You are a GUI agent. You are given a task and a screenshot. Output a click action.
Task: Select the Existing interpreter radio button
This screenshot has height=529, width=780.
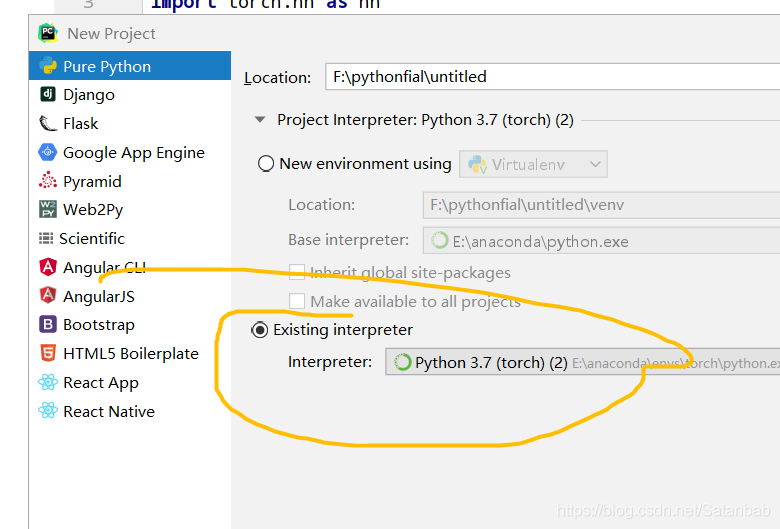(260, 329)
